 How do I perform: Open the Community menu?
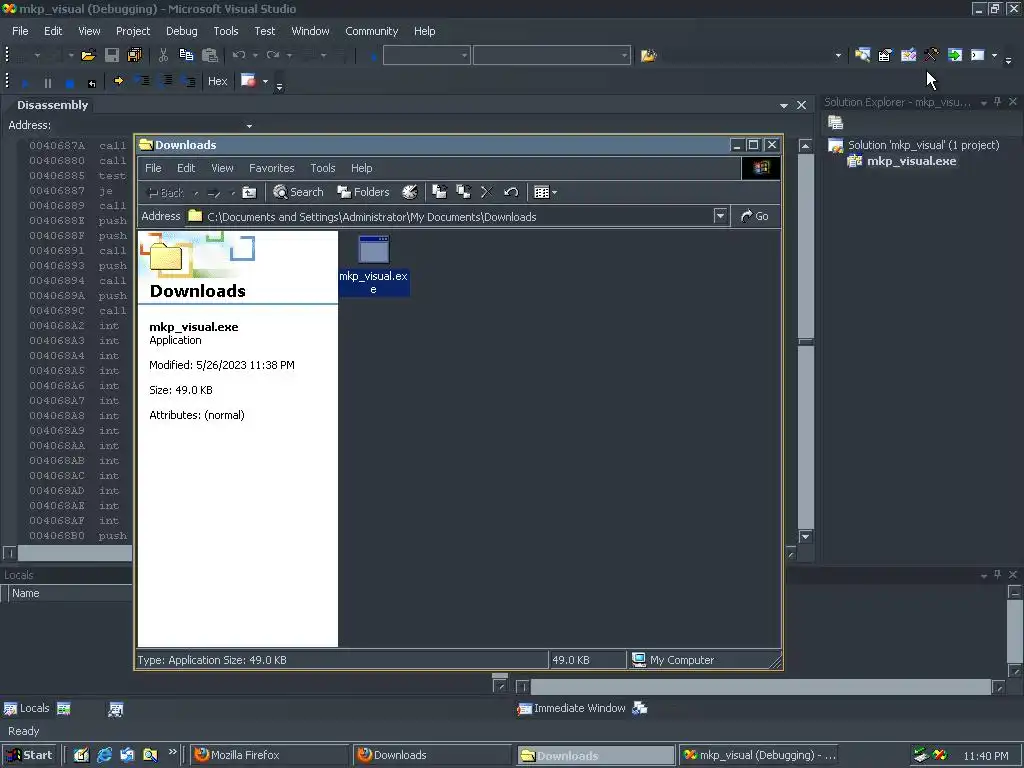372,31
